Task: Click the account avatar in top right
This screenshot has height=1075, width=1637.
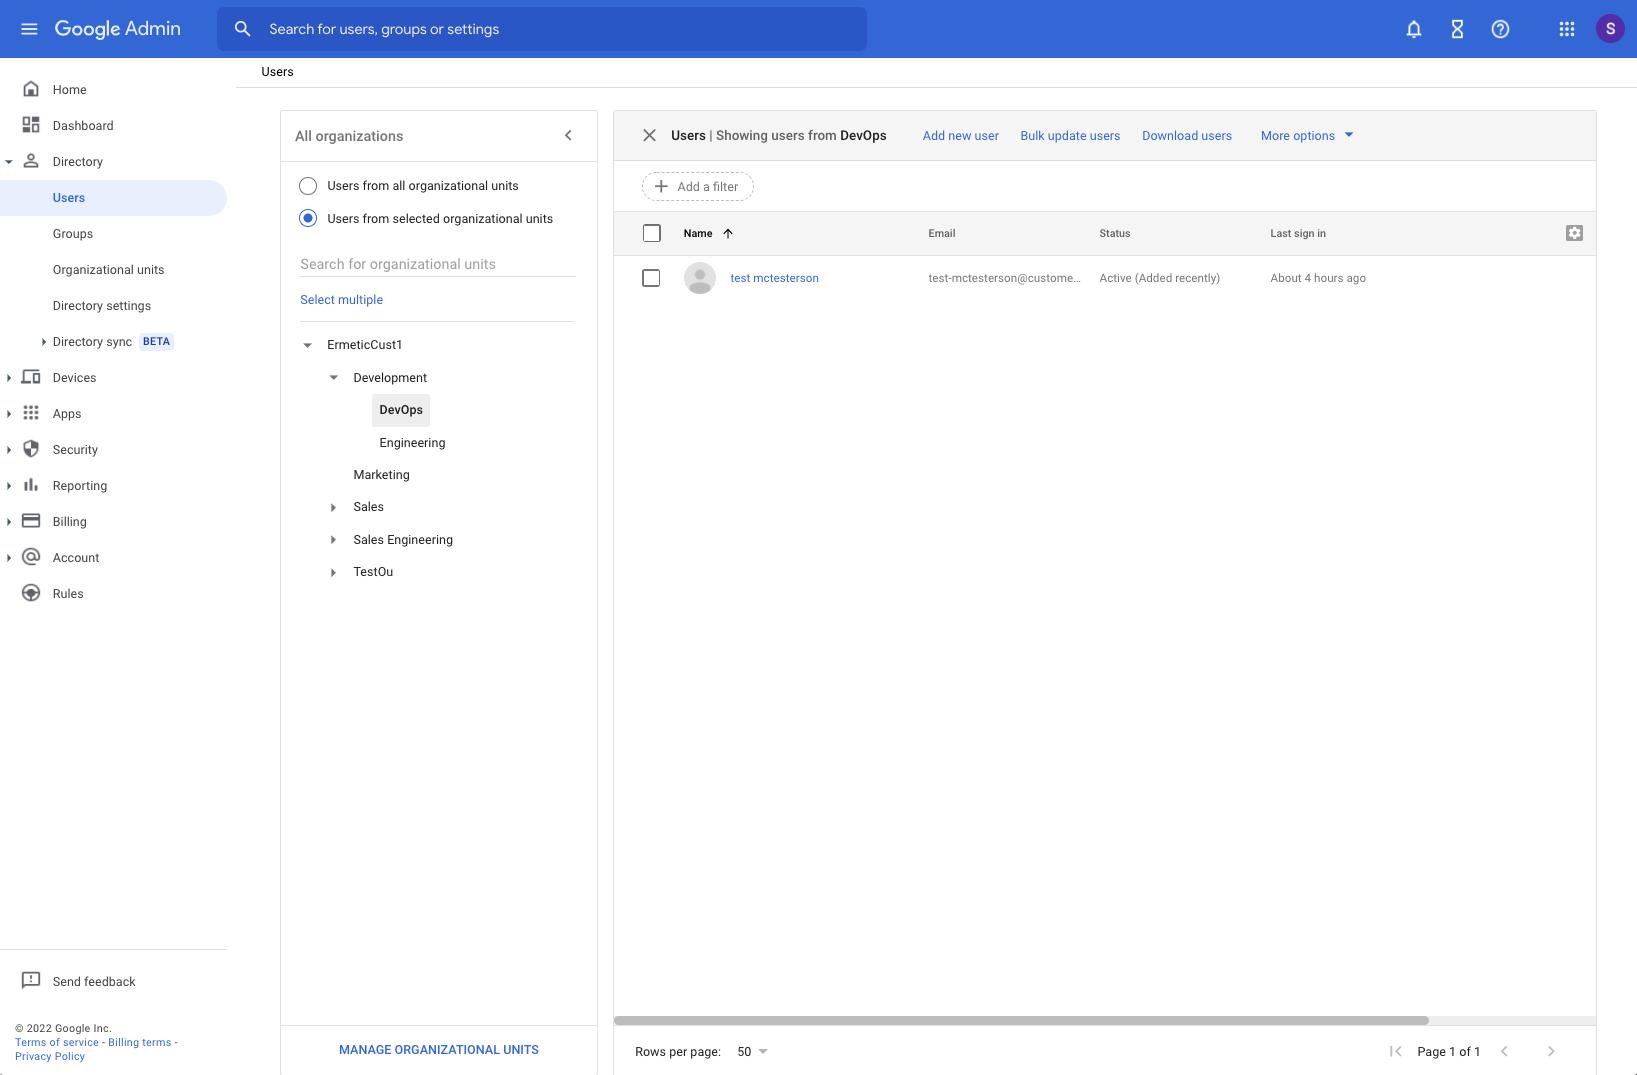Action: click(1610, 28)
